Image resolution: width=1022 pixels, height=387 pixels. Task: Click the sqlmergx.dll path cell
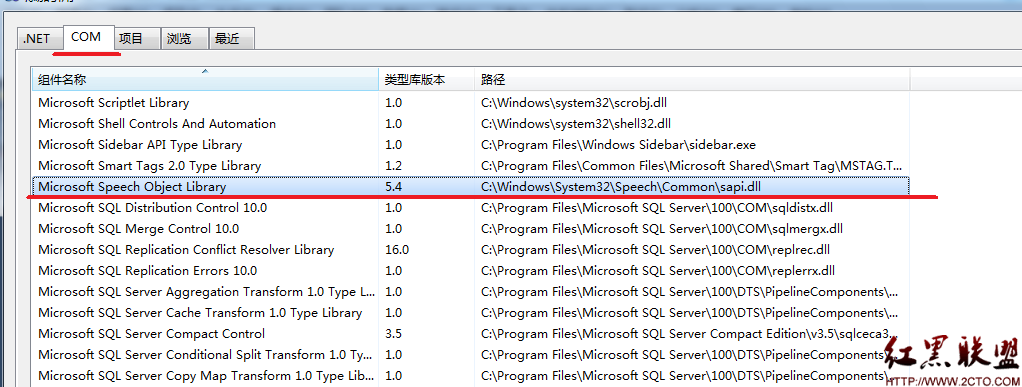click(x=662, y=229)
